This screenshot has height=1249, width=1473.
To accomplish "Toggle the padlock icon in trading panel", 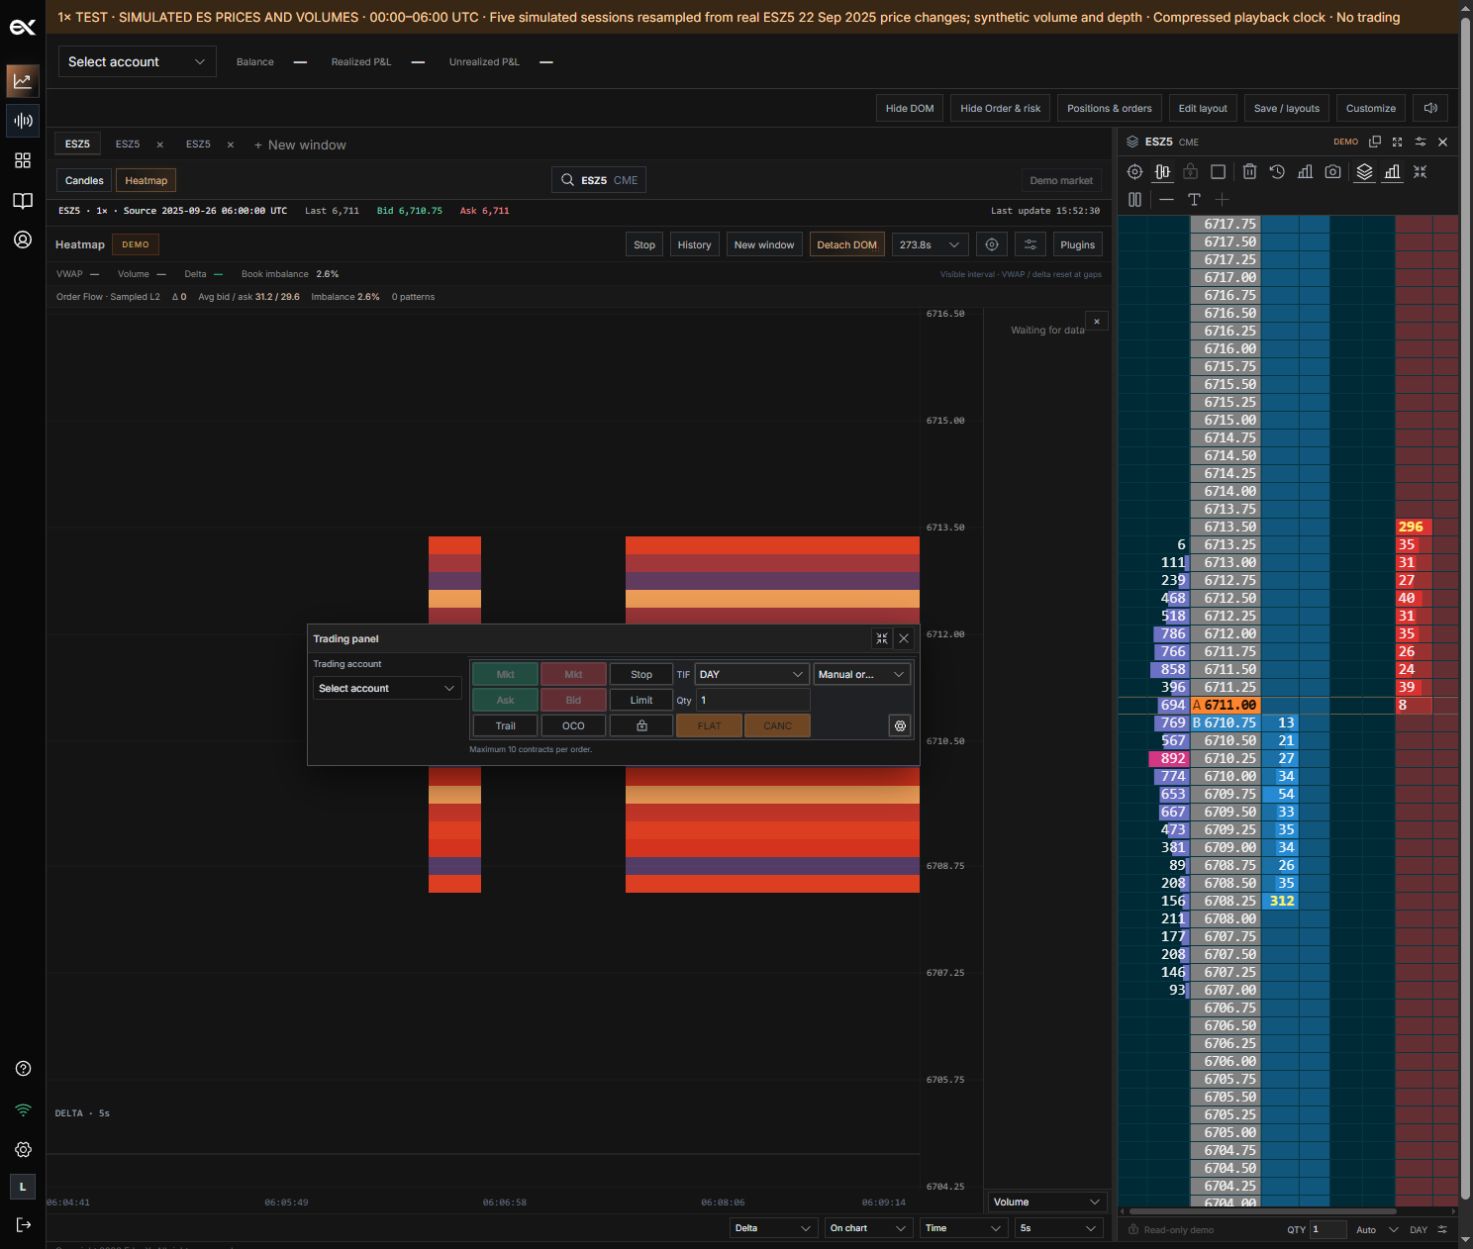I will (642, 726).
